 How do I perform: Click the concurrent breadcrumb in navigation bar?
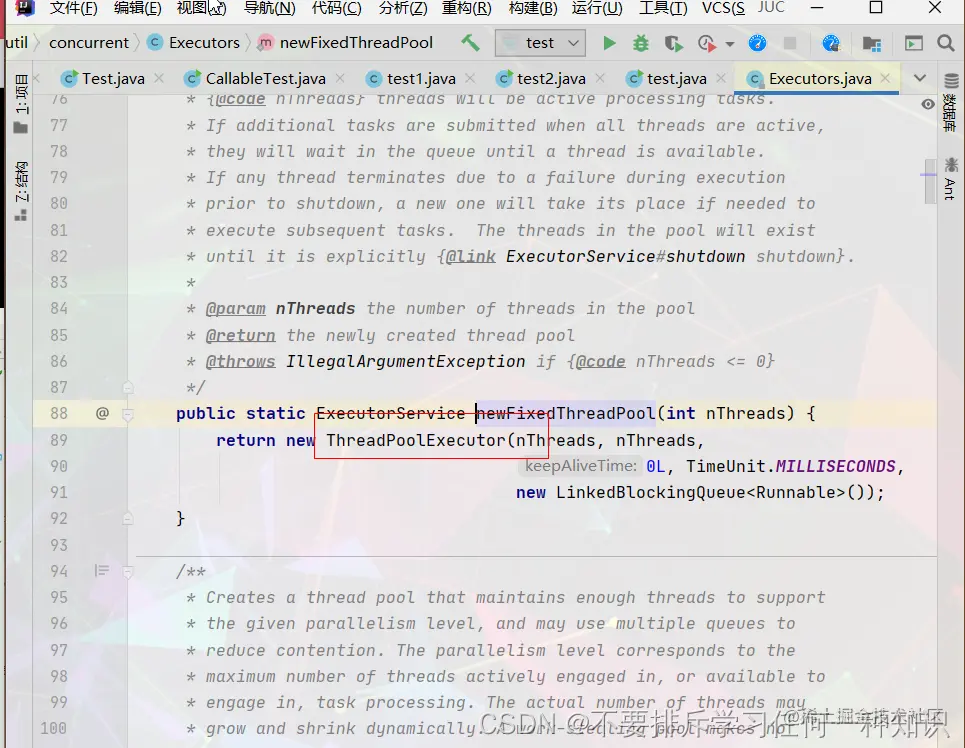click(x=89, y=42)
